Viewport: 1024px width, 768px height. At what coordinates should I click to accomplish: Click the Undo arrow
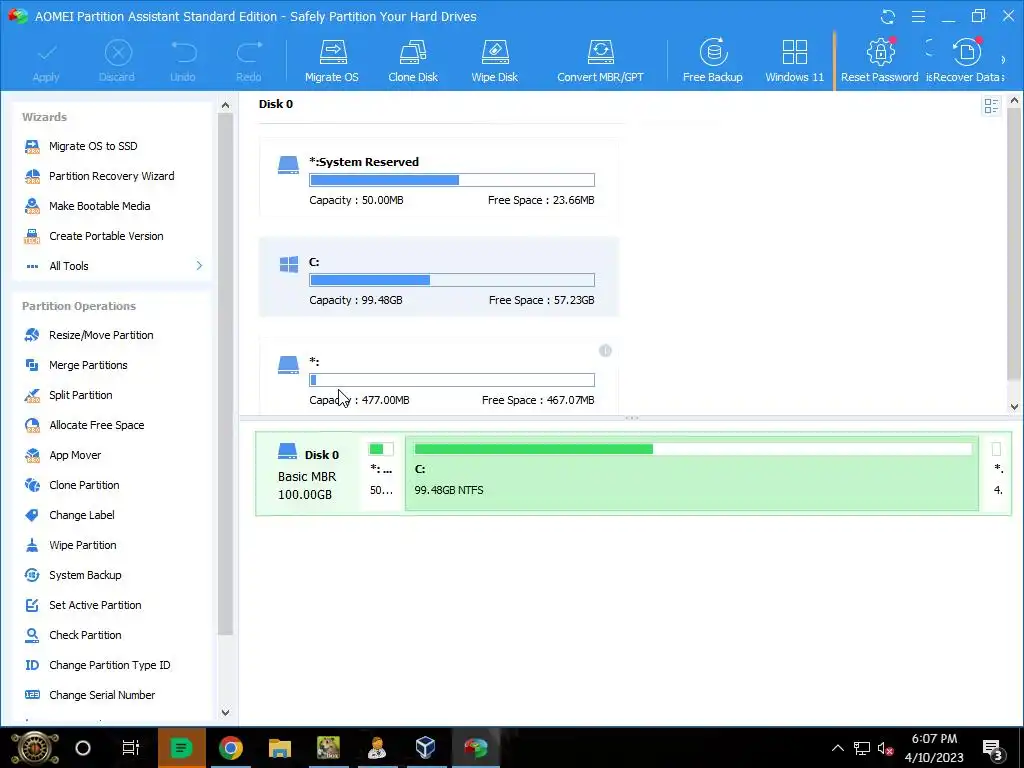tap(183, 61)
